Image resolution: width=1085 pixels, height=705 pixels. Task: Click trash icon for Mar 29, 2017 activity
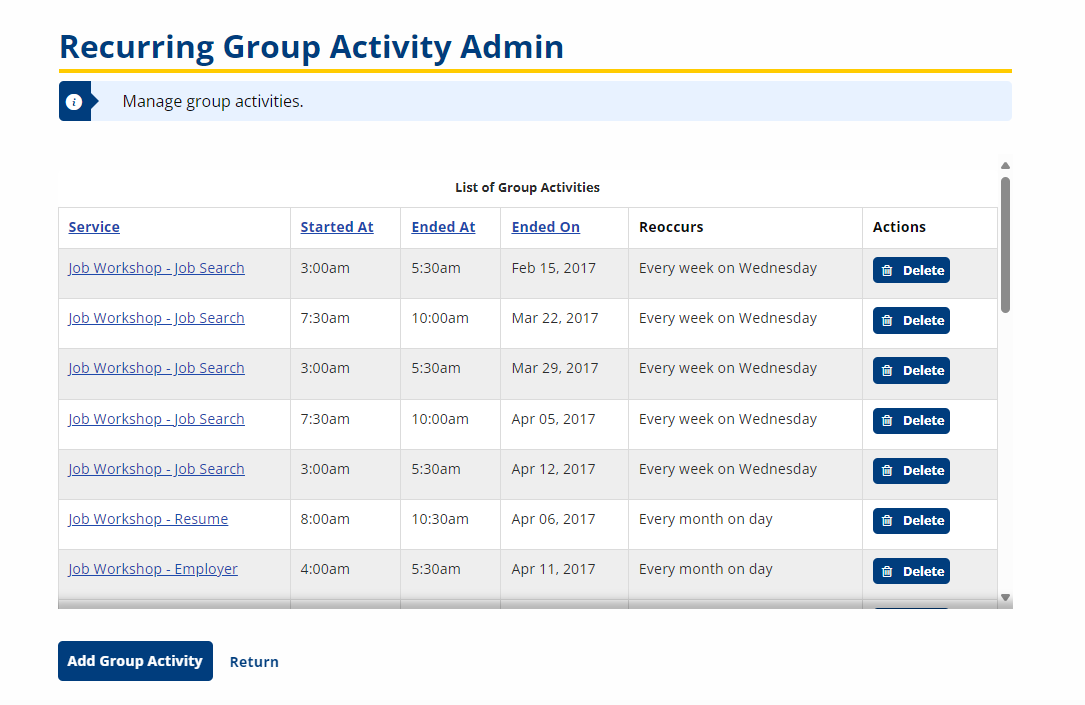click(887, 371)
